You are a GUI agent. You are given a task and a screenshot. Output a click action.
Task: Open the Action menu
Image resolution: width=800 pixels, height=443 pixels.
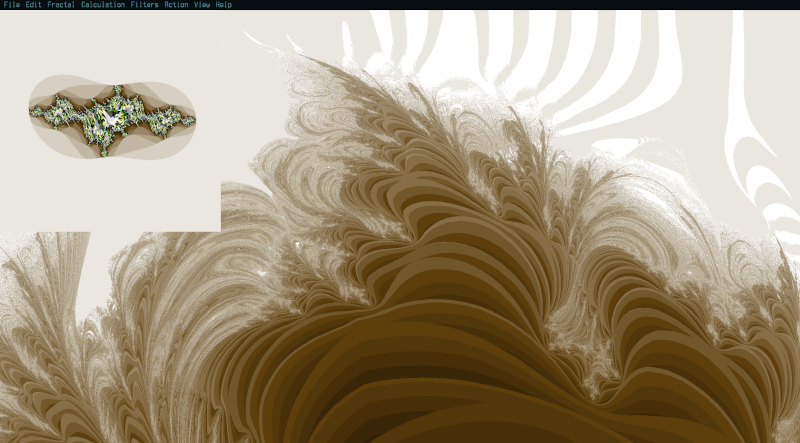coord(176,5)
